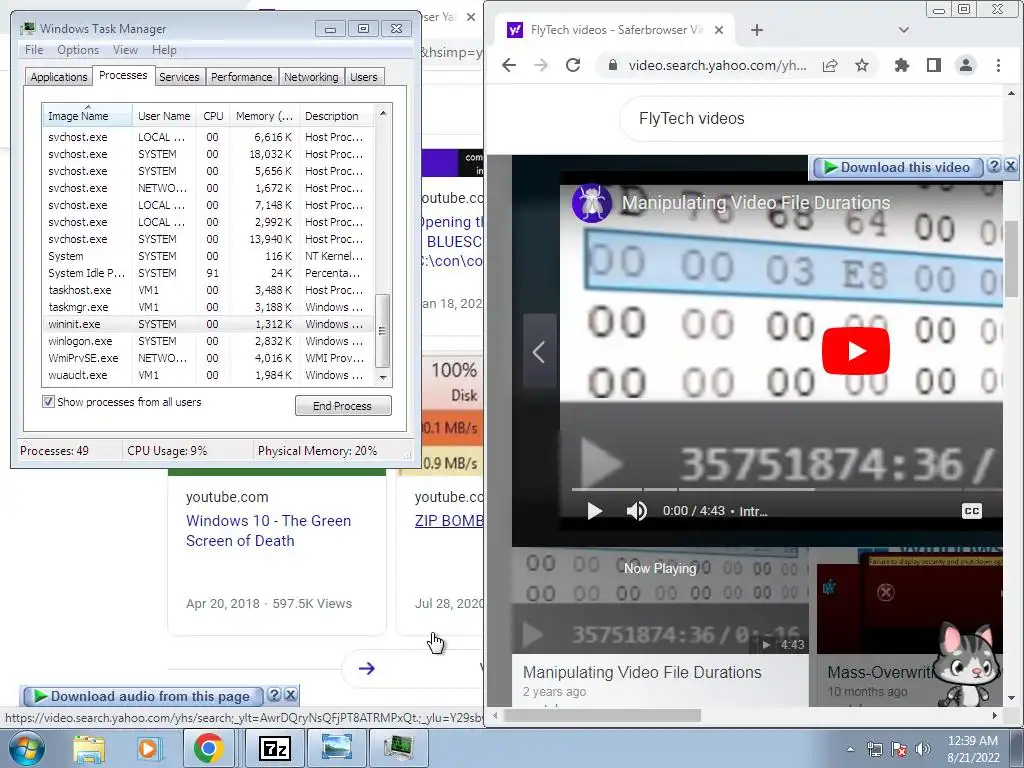Screen dimensions: 1024x768
Task: Open the Windows Start button
Action: 26,748
